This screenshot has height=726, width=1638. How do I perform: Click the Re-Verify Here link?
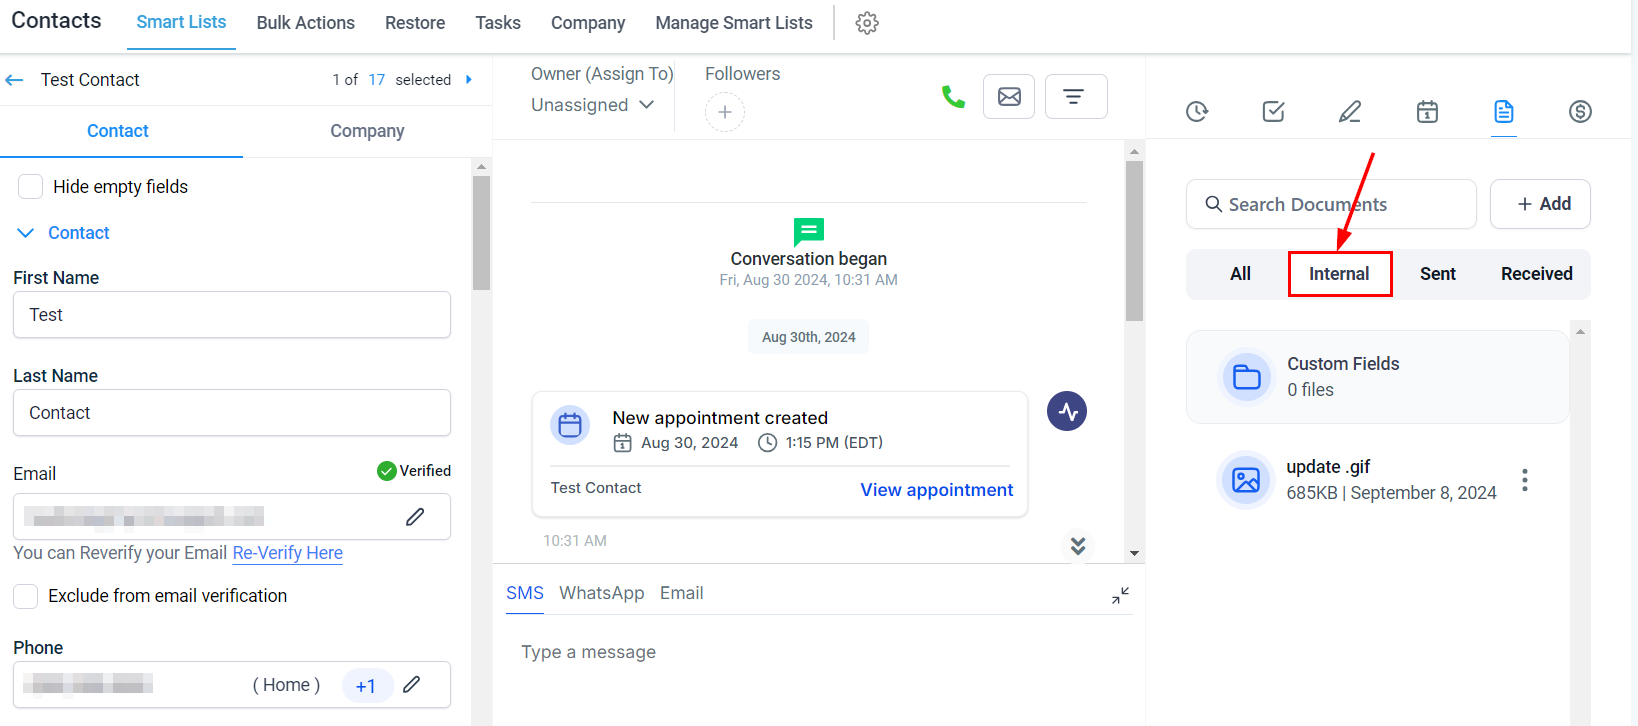click(287, 553)
